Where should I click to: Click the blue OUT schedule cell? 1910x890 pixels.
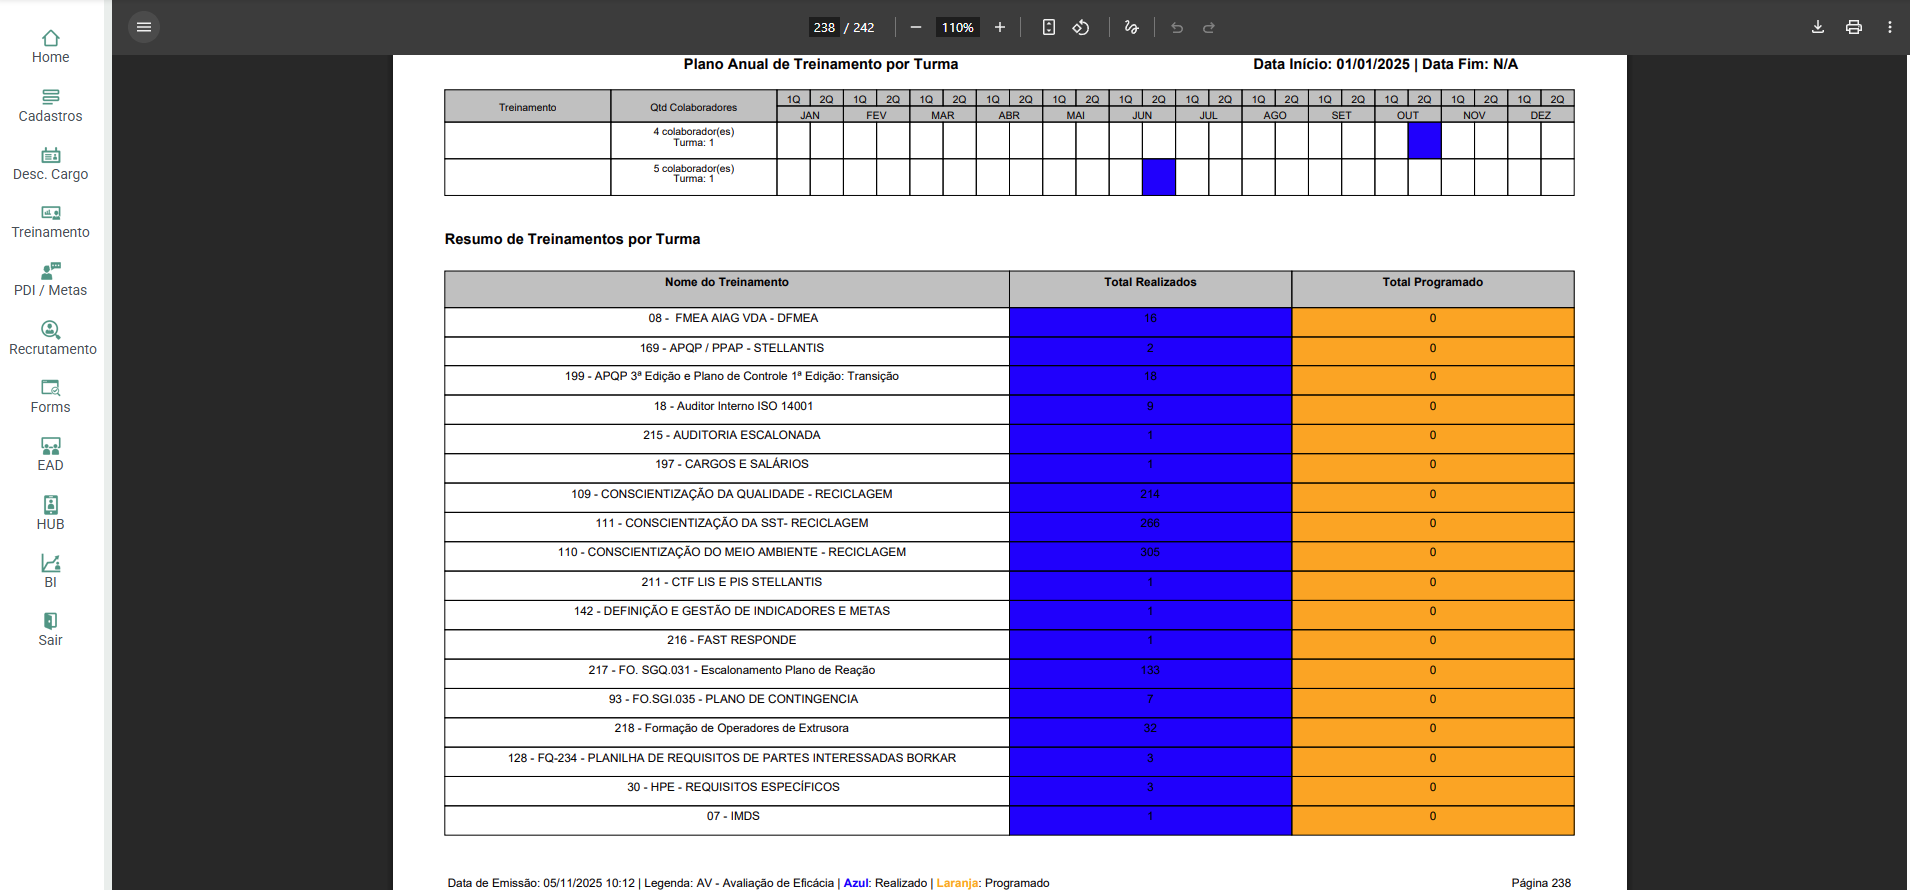tap(1424, 140)
